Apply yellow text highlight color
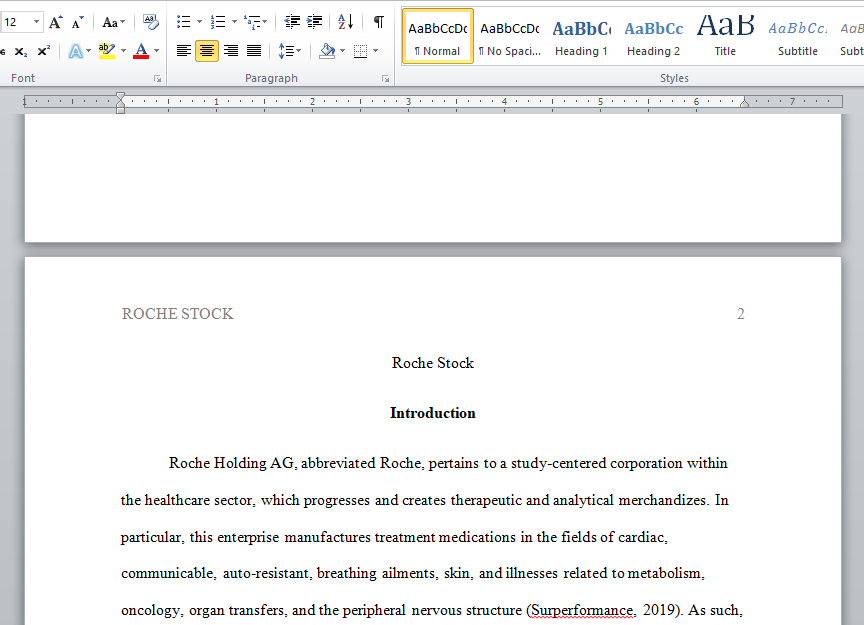This screenshot has height=625, width=864. (x=106, y=51)
